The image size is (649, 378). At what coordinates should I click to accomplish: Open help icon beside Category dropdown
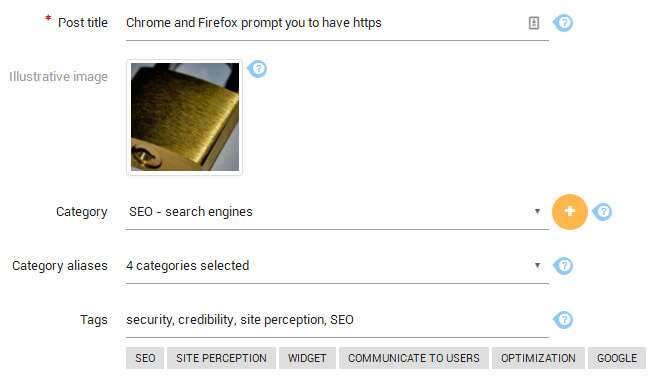point(602,212)
